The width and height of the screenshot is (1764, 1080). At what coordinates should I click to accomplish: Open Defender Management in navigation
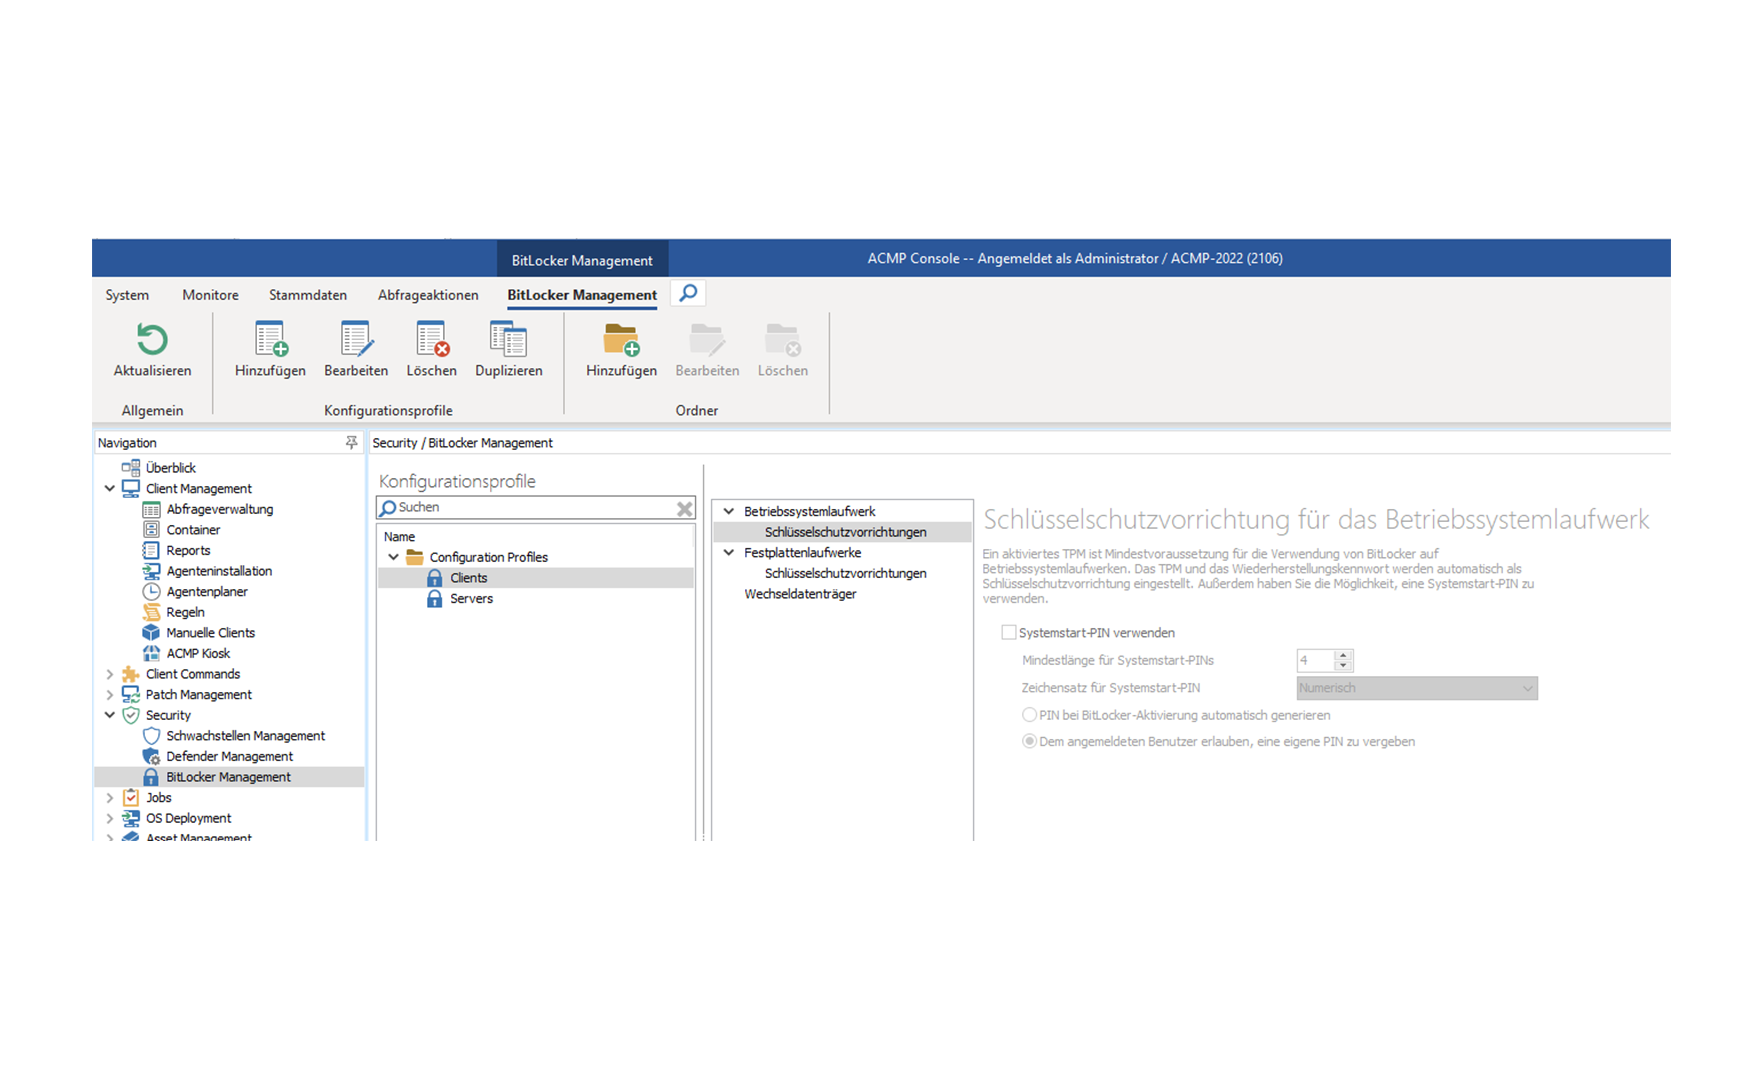[x=229, y=756]
